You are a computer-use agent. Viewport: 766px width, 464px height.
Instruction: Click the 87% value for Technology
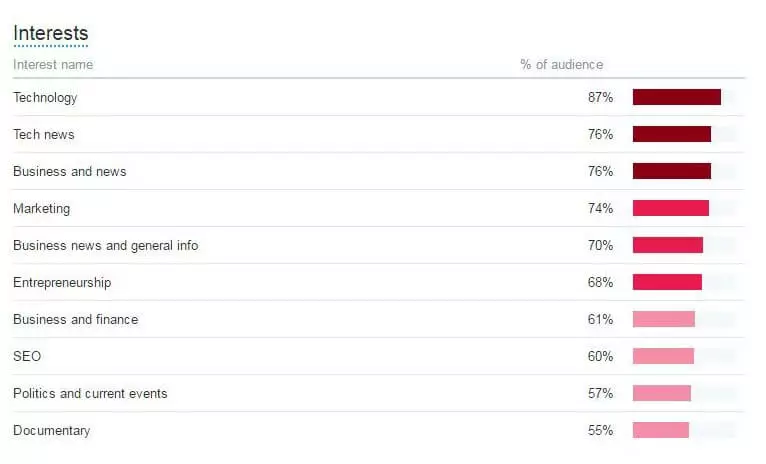click(600, 98)
